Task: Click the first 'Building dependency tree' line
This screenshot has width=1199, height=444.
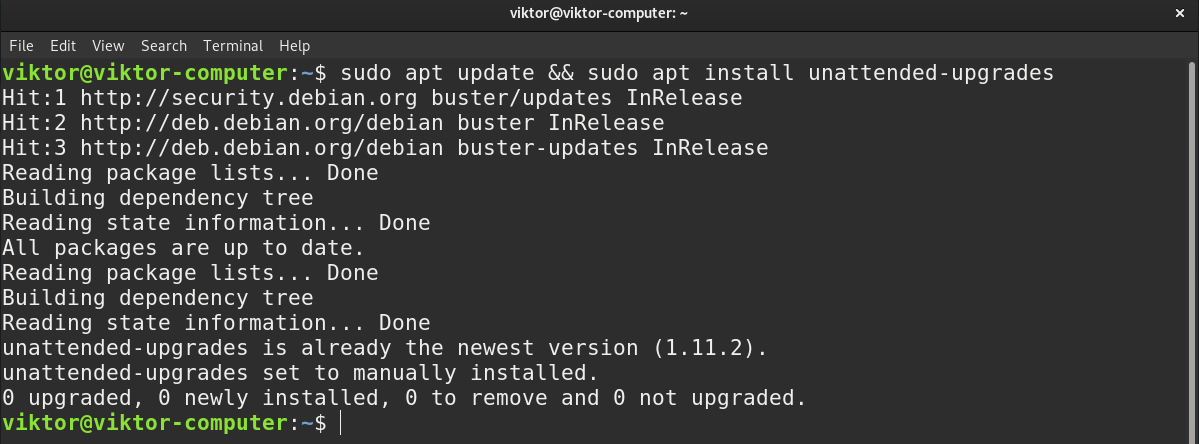Action: 158,198
